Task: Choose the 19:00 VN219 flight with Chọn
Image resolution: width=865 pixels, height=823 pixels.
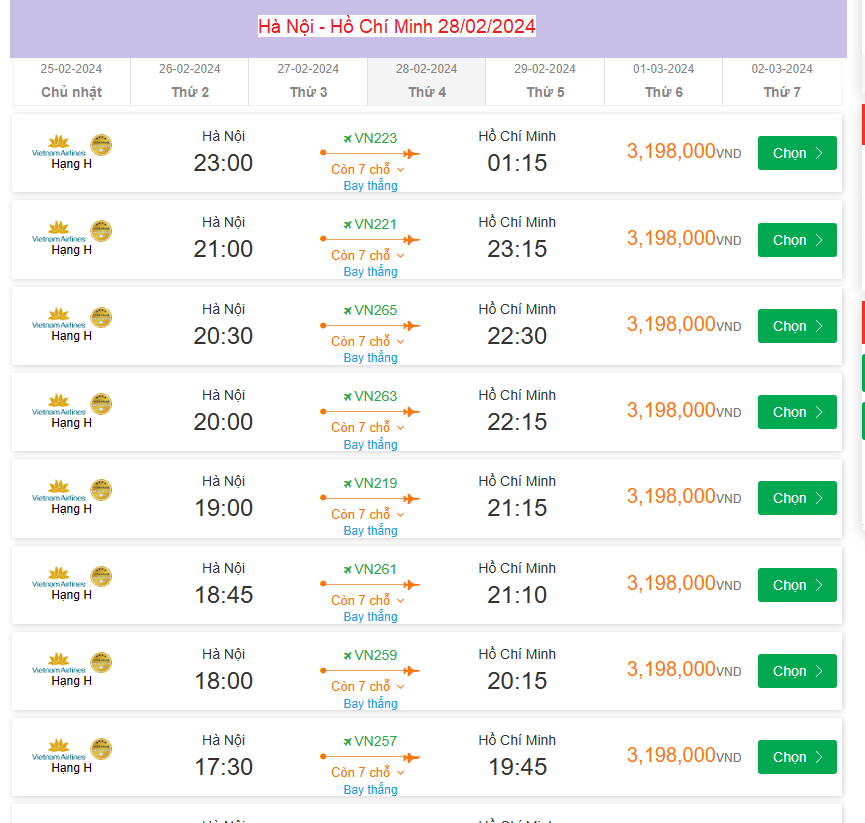Action: point(797,498)
